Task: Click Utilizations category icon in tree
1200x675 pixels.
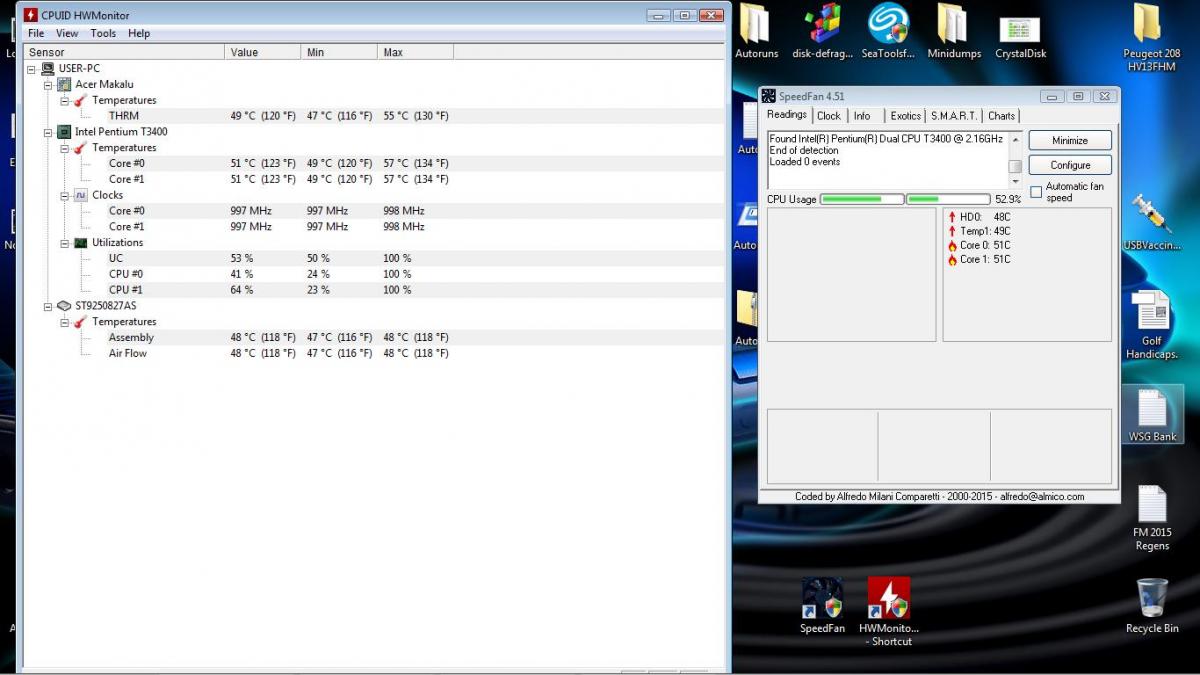Action: 80,242
